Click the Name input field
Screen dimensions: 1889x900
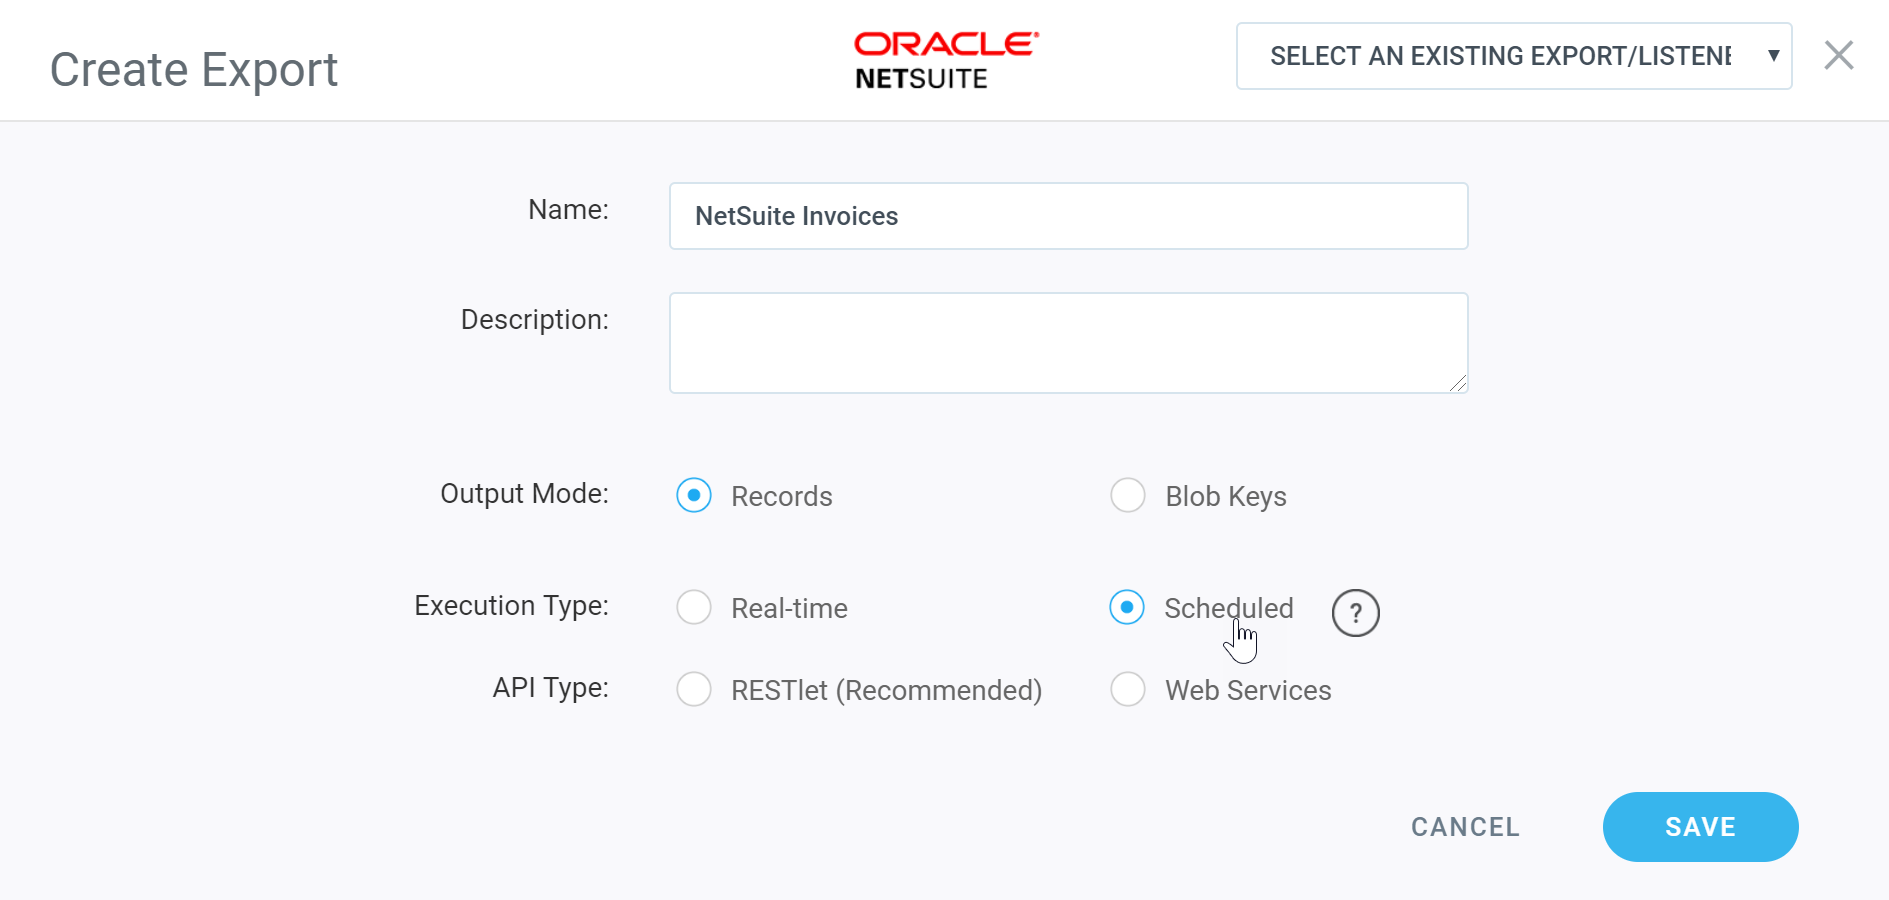pos(1068,216)
